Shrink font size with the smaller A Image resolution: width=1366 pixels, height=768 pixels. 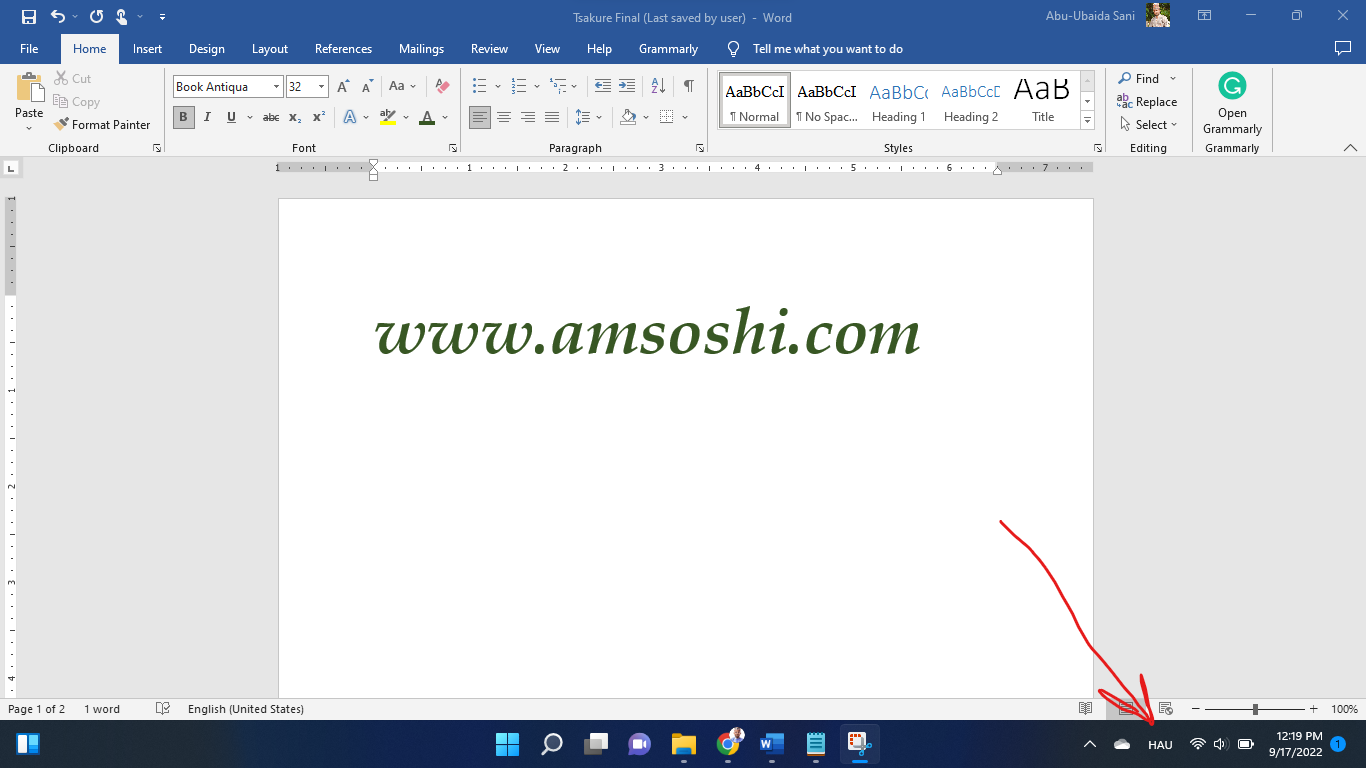tap(367, 87)
